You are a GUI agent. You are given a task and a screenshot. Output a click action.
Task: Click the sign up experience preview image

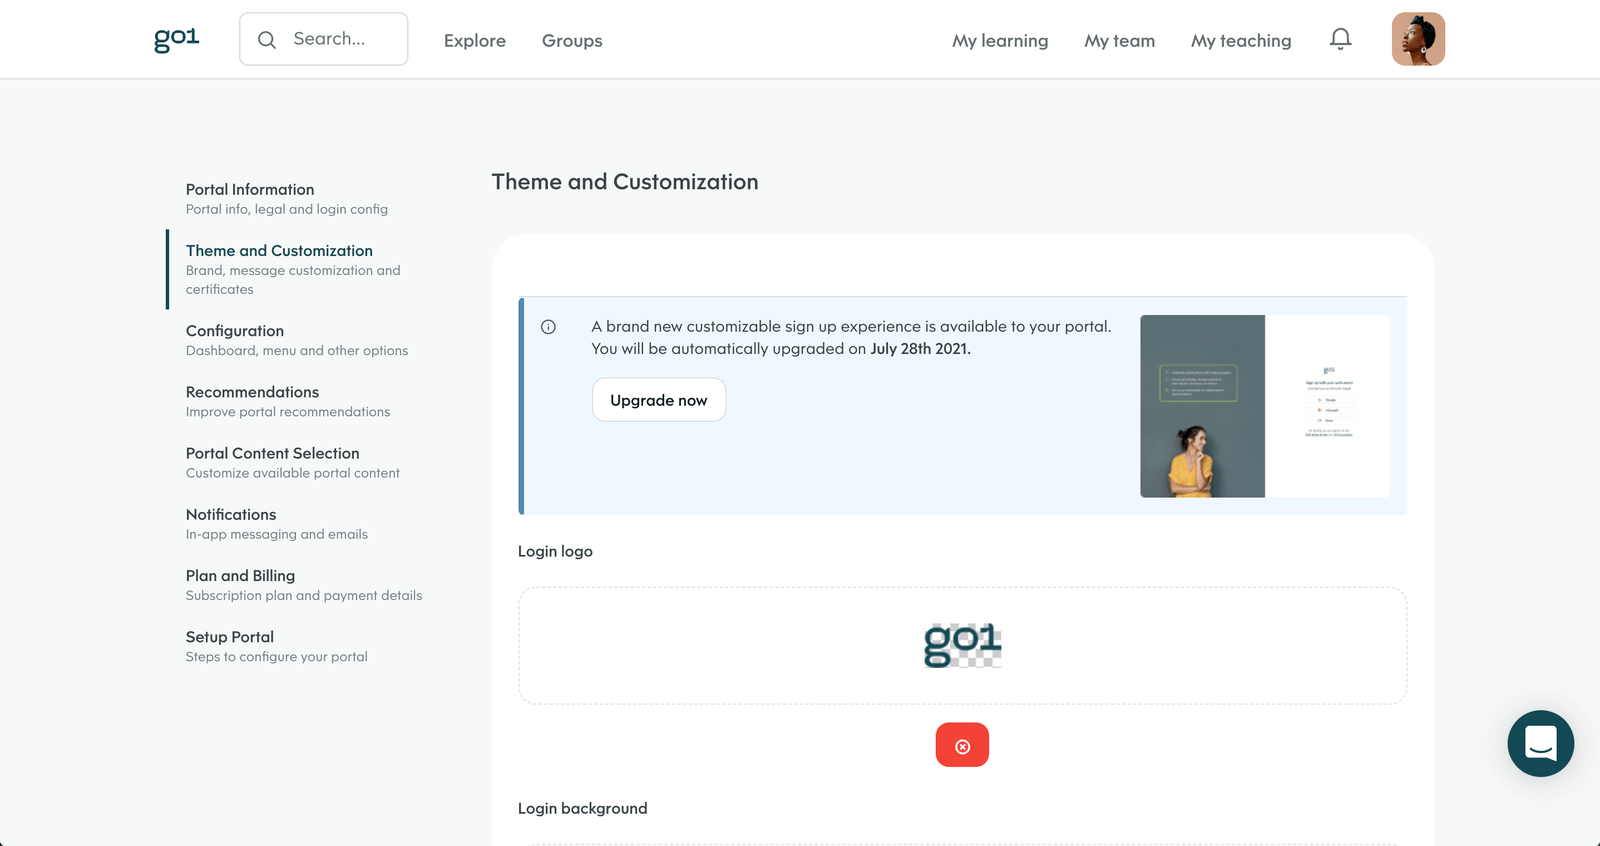[1264, 406]
